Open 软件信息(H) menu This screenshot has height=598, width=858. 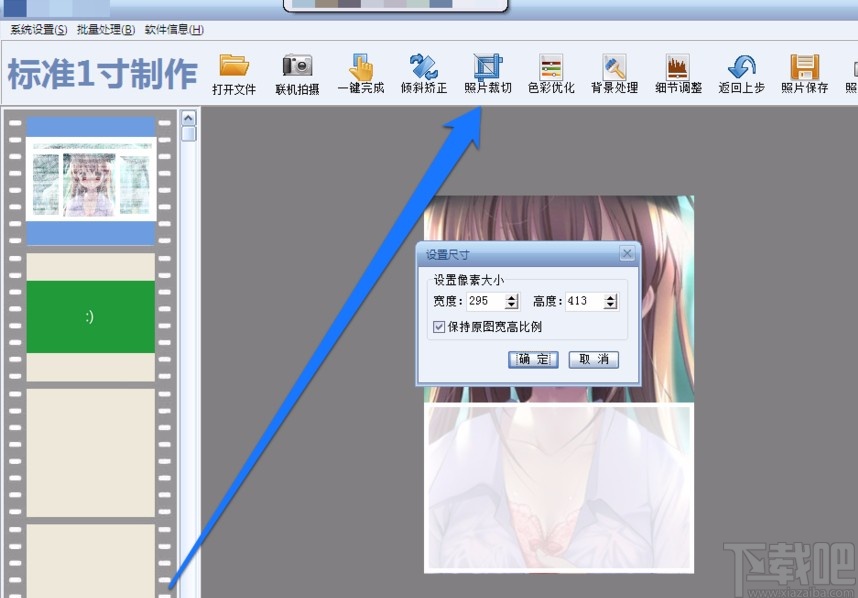coord(174,30)
